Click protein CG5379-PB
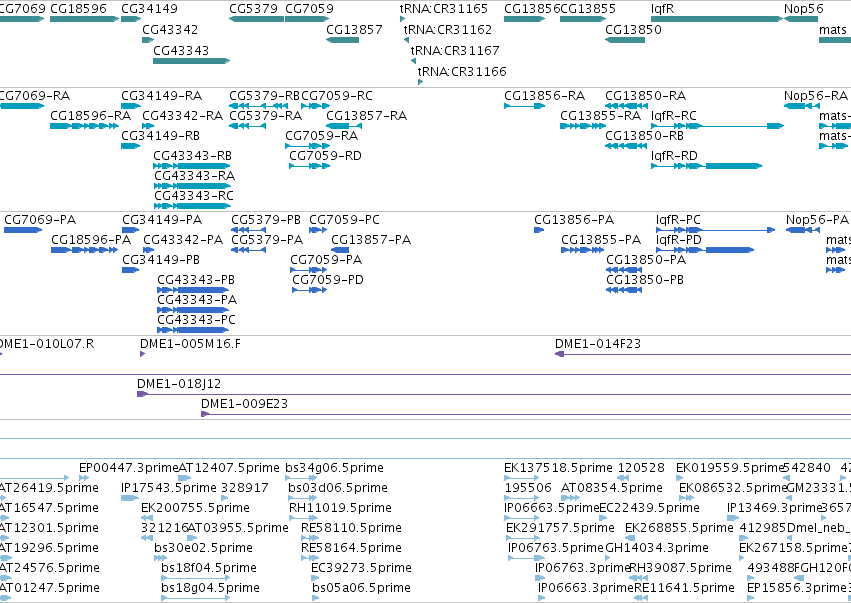 pos(266,220)
